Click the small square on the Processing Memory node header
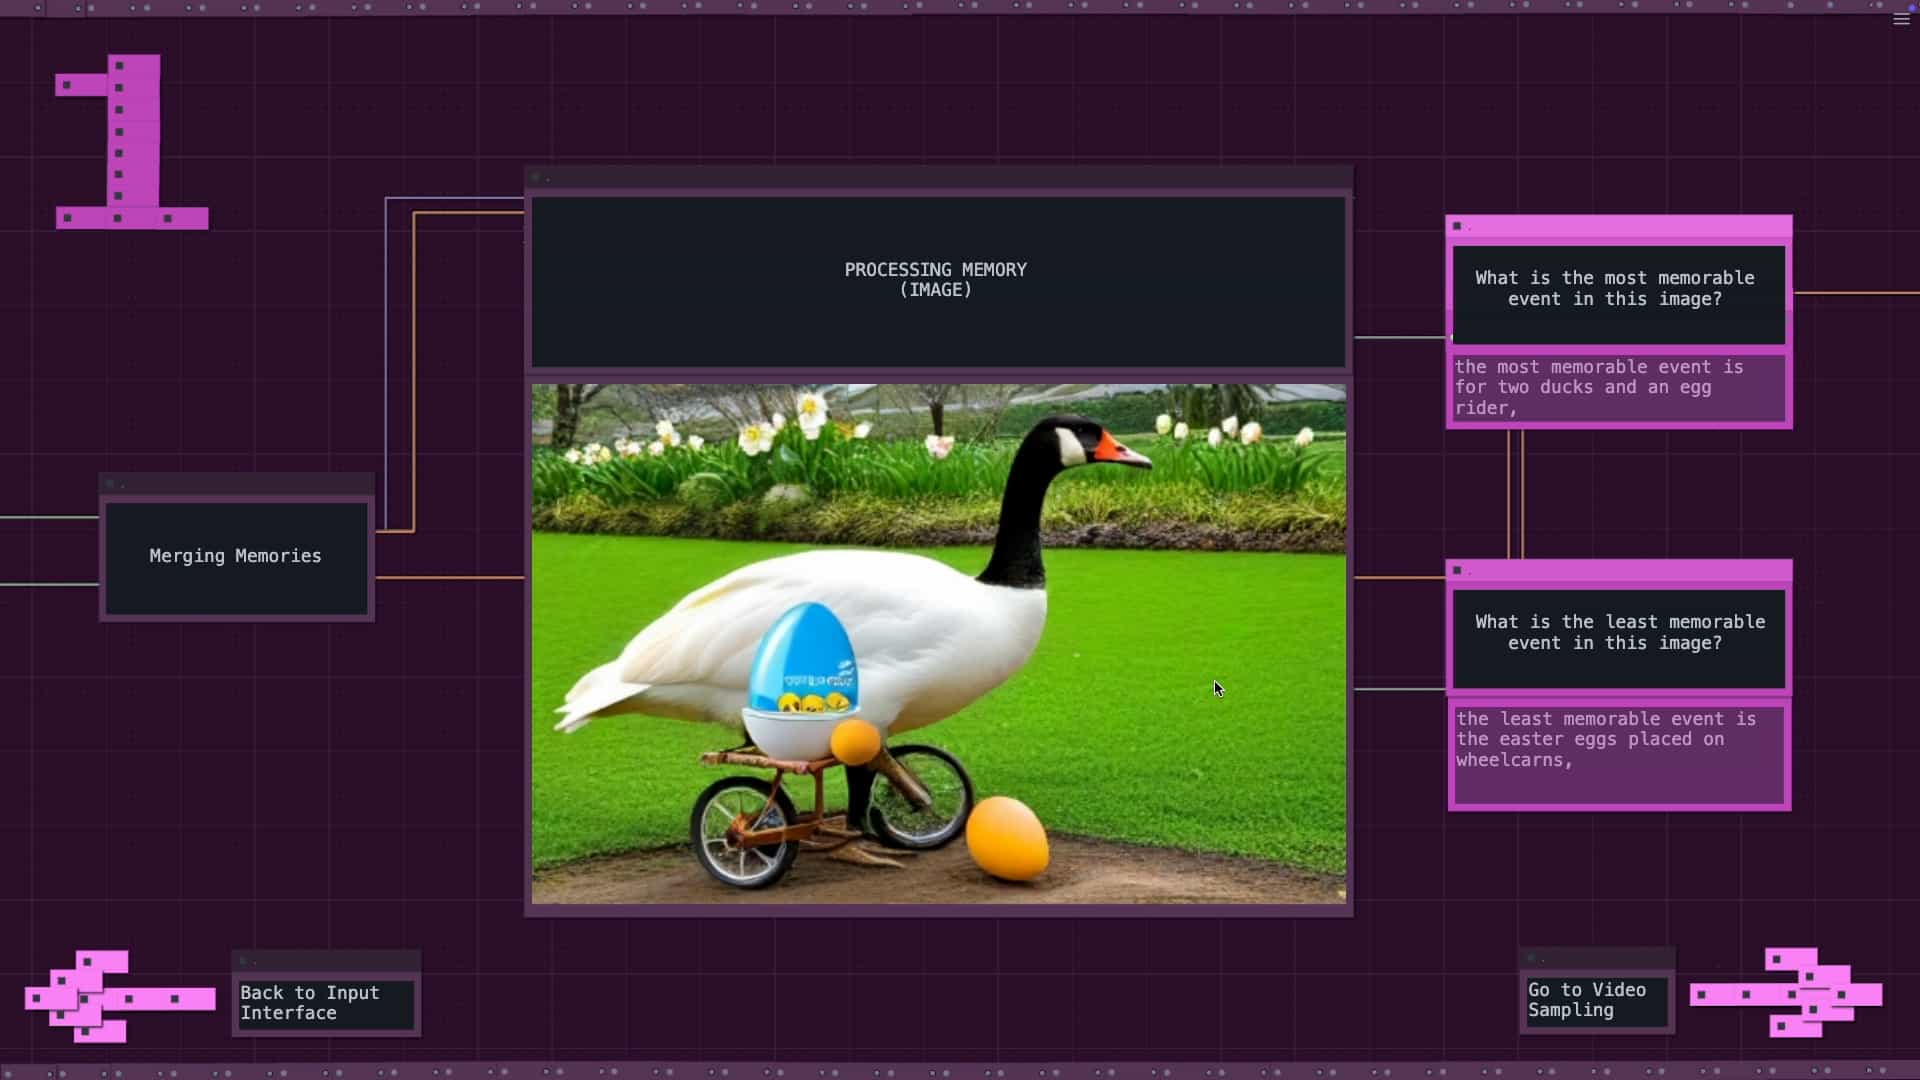1920x1080 pixels. pyautogui.click(x=536, y=177)
